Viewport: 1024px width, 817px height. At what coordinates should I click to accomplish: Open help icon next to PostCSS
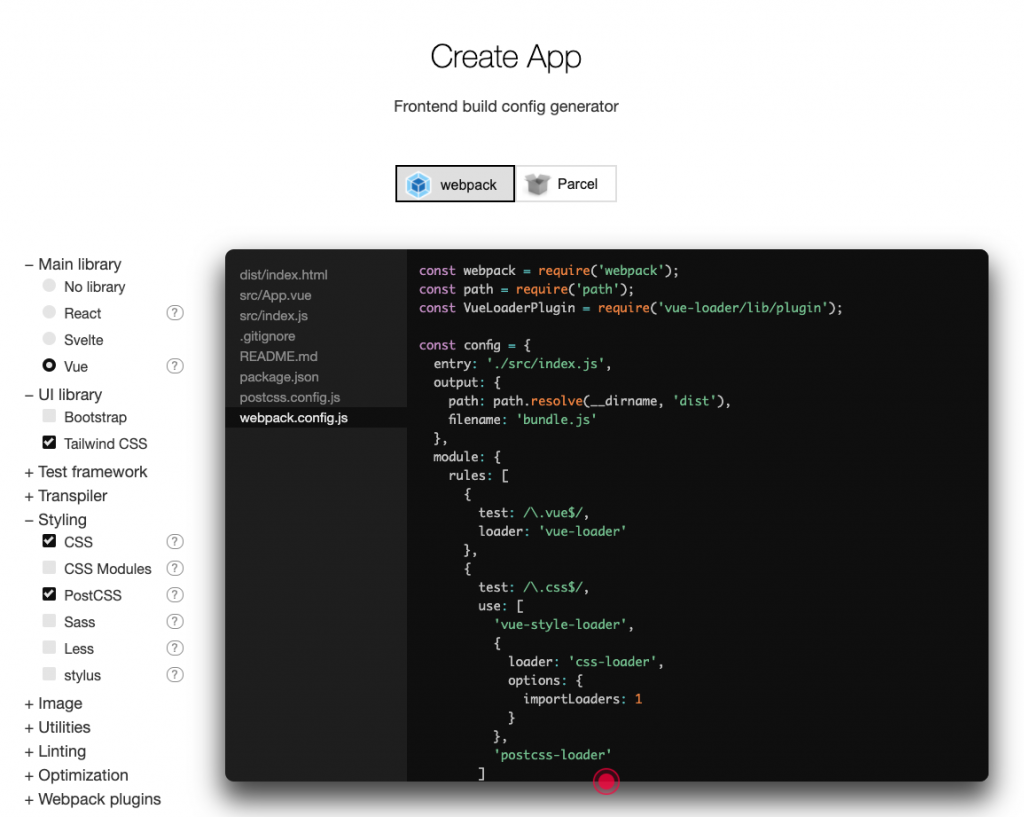[174, 595]
